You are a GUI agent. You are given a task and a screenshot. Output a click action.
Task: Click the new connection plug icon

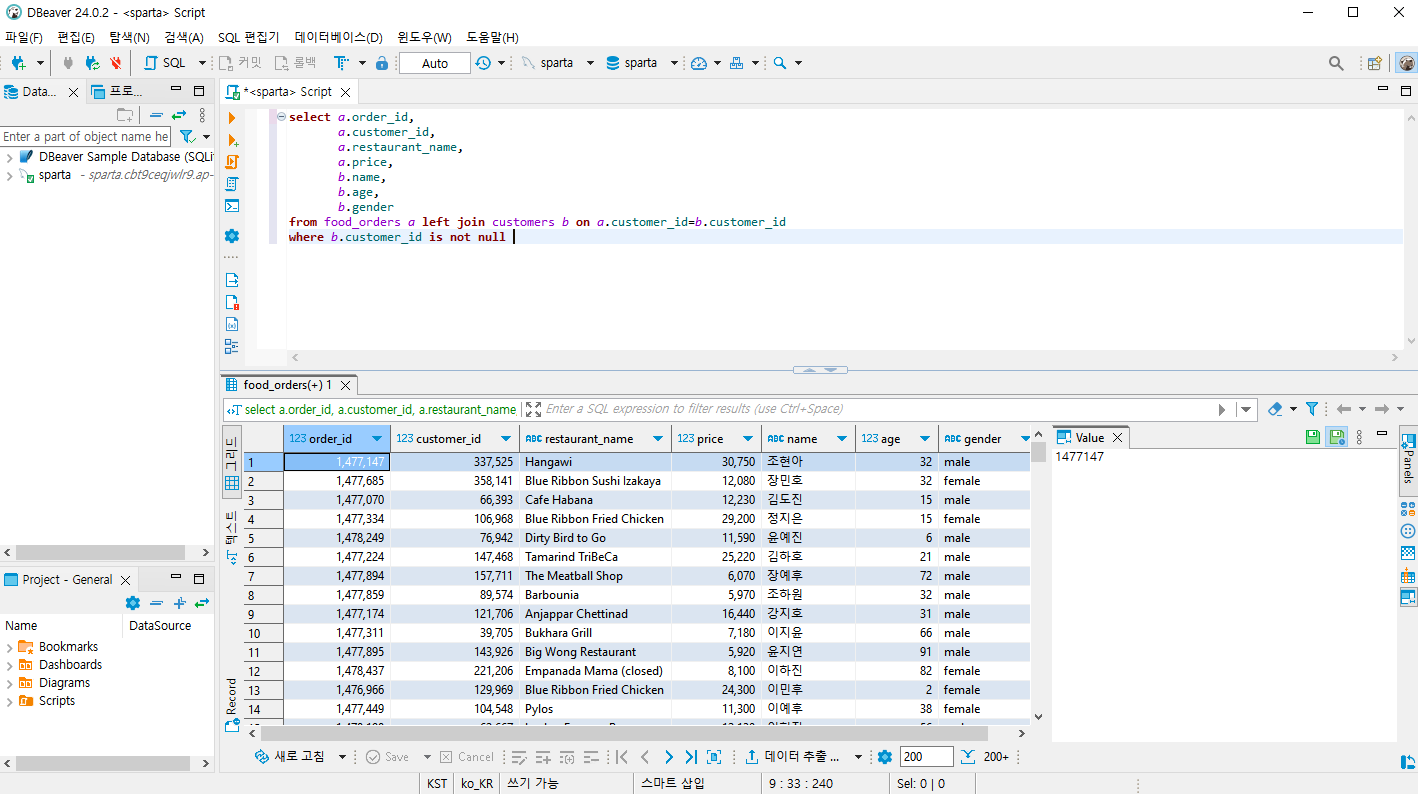click(18, 63)
